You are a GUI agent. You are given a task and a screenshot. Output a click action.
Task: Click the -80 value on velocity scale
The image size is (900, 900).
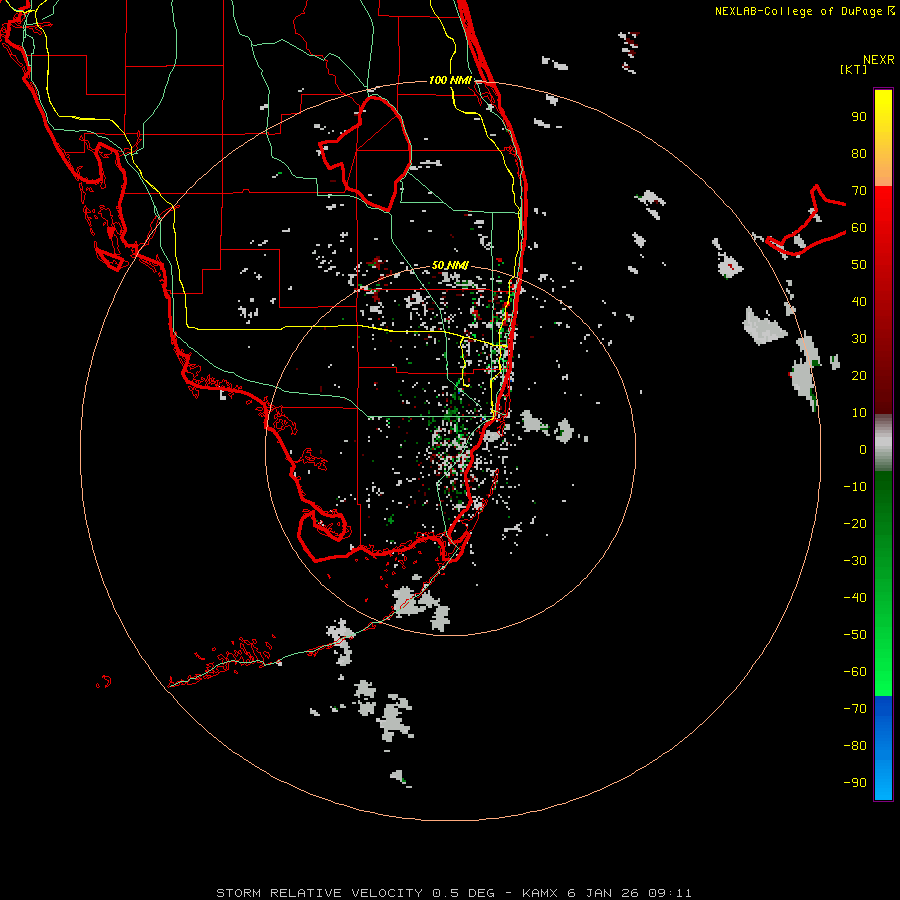click(x=855, y=746)
